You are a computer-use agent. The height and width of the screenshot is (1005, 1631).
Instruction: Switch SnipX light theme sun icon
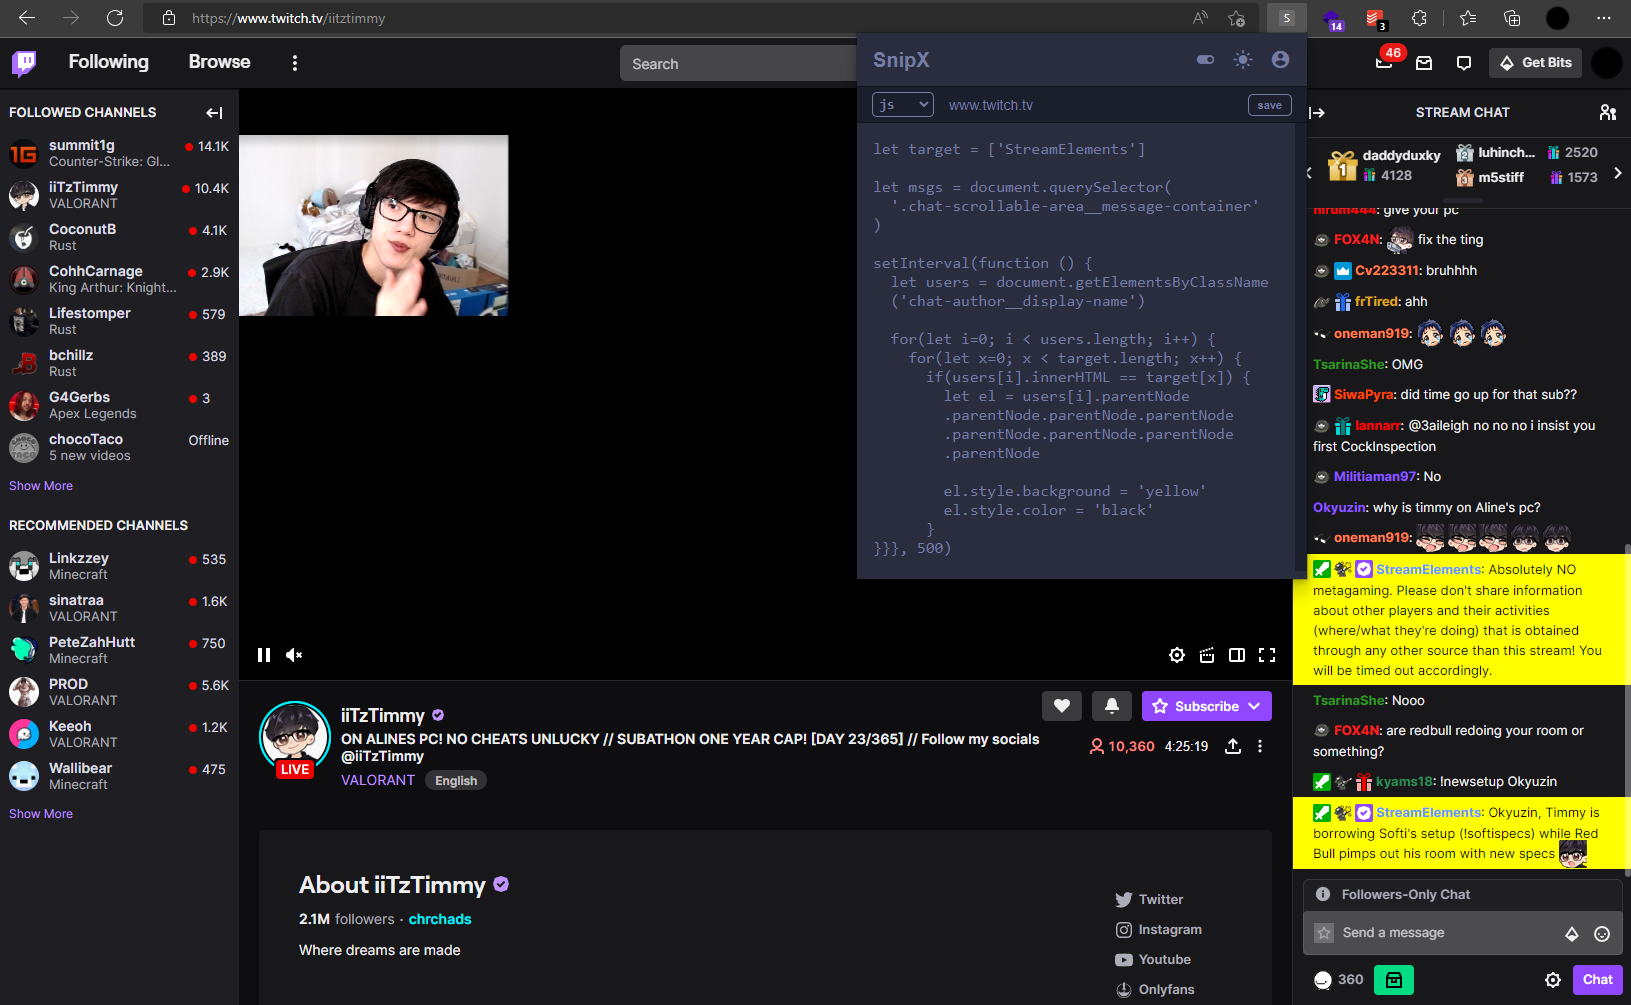(1243, 60)
